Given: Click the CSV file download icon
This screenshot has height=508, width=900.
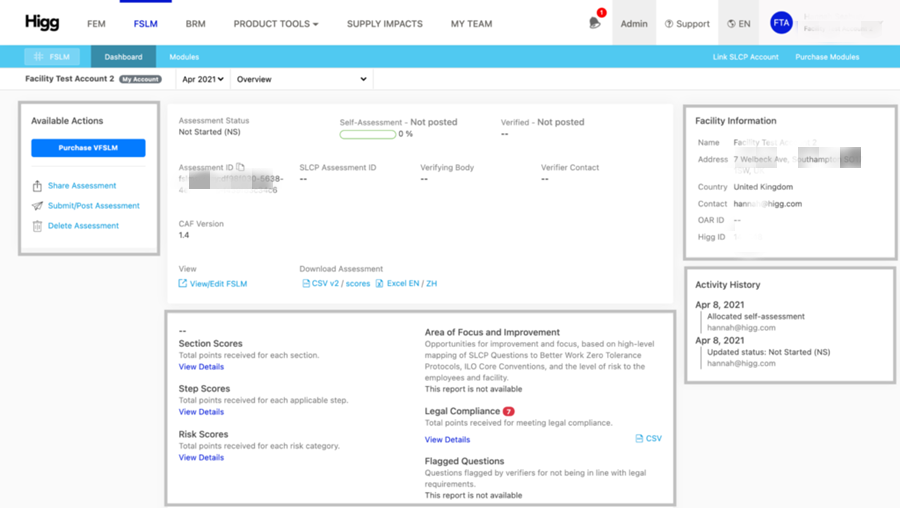Looking at the screenshot, I should pyautogui.click(x=306, y=283).
